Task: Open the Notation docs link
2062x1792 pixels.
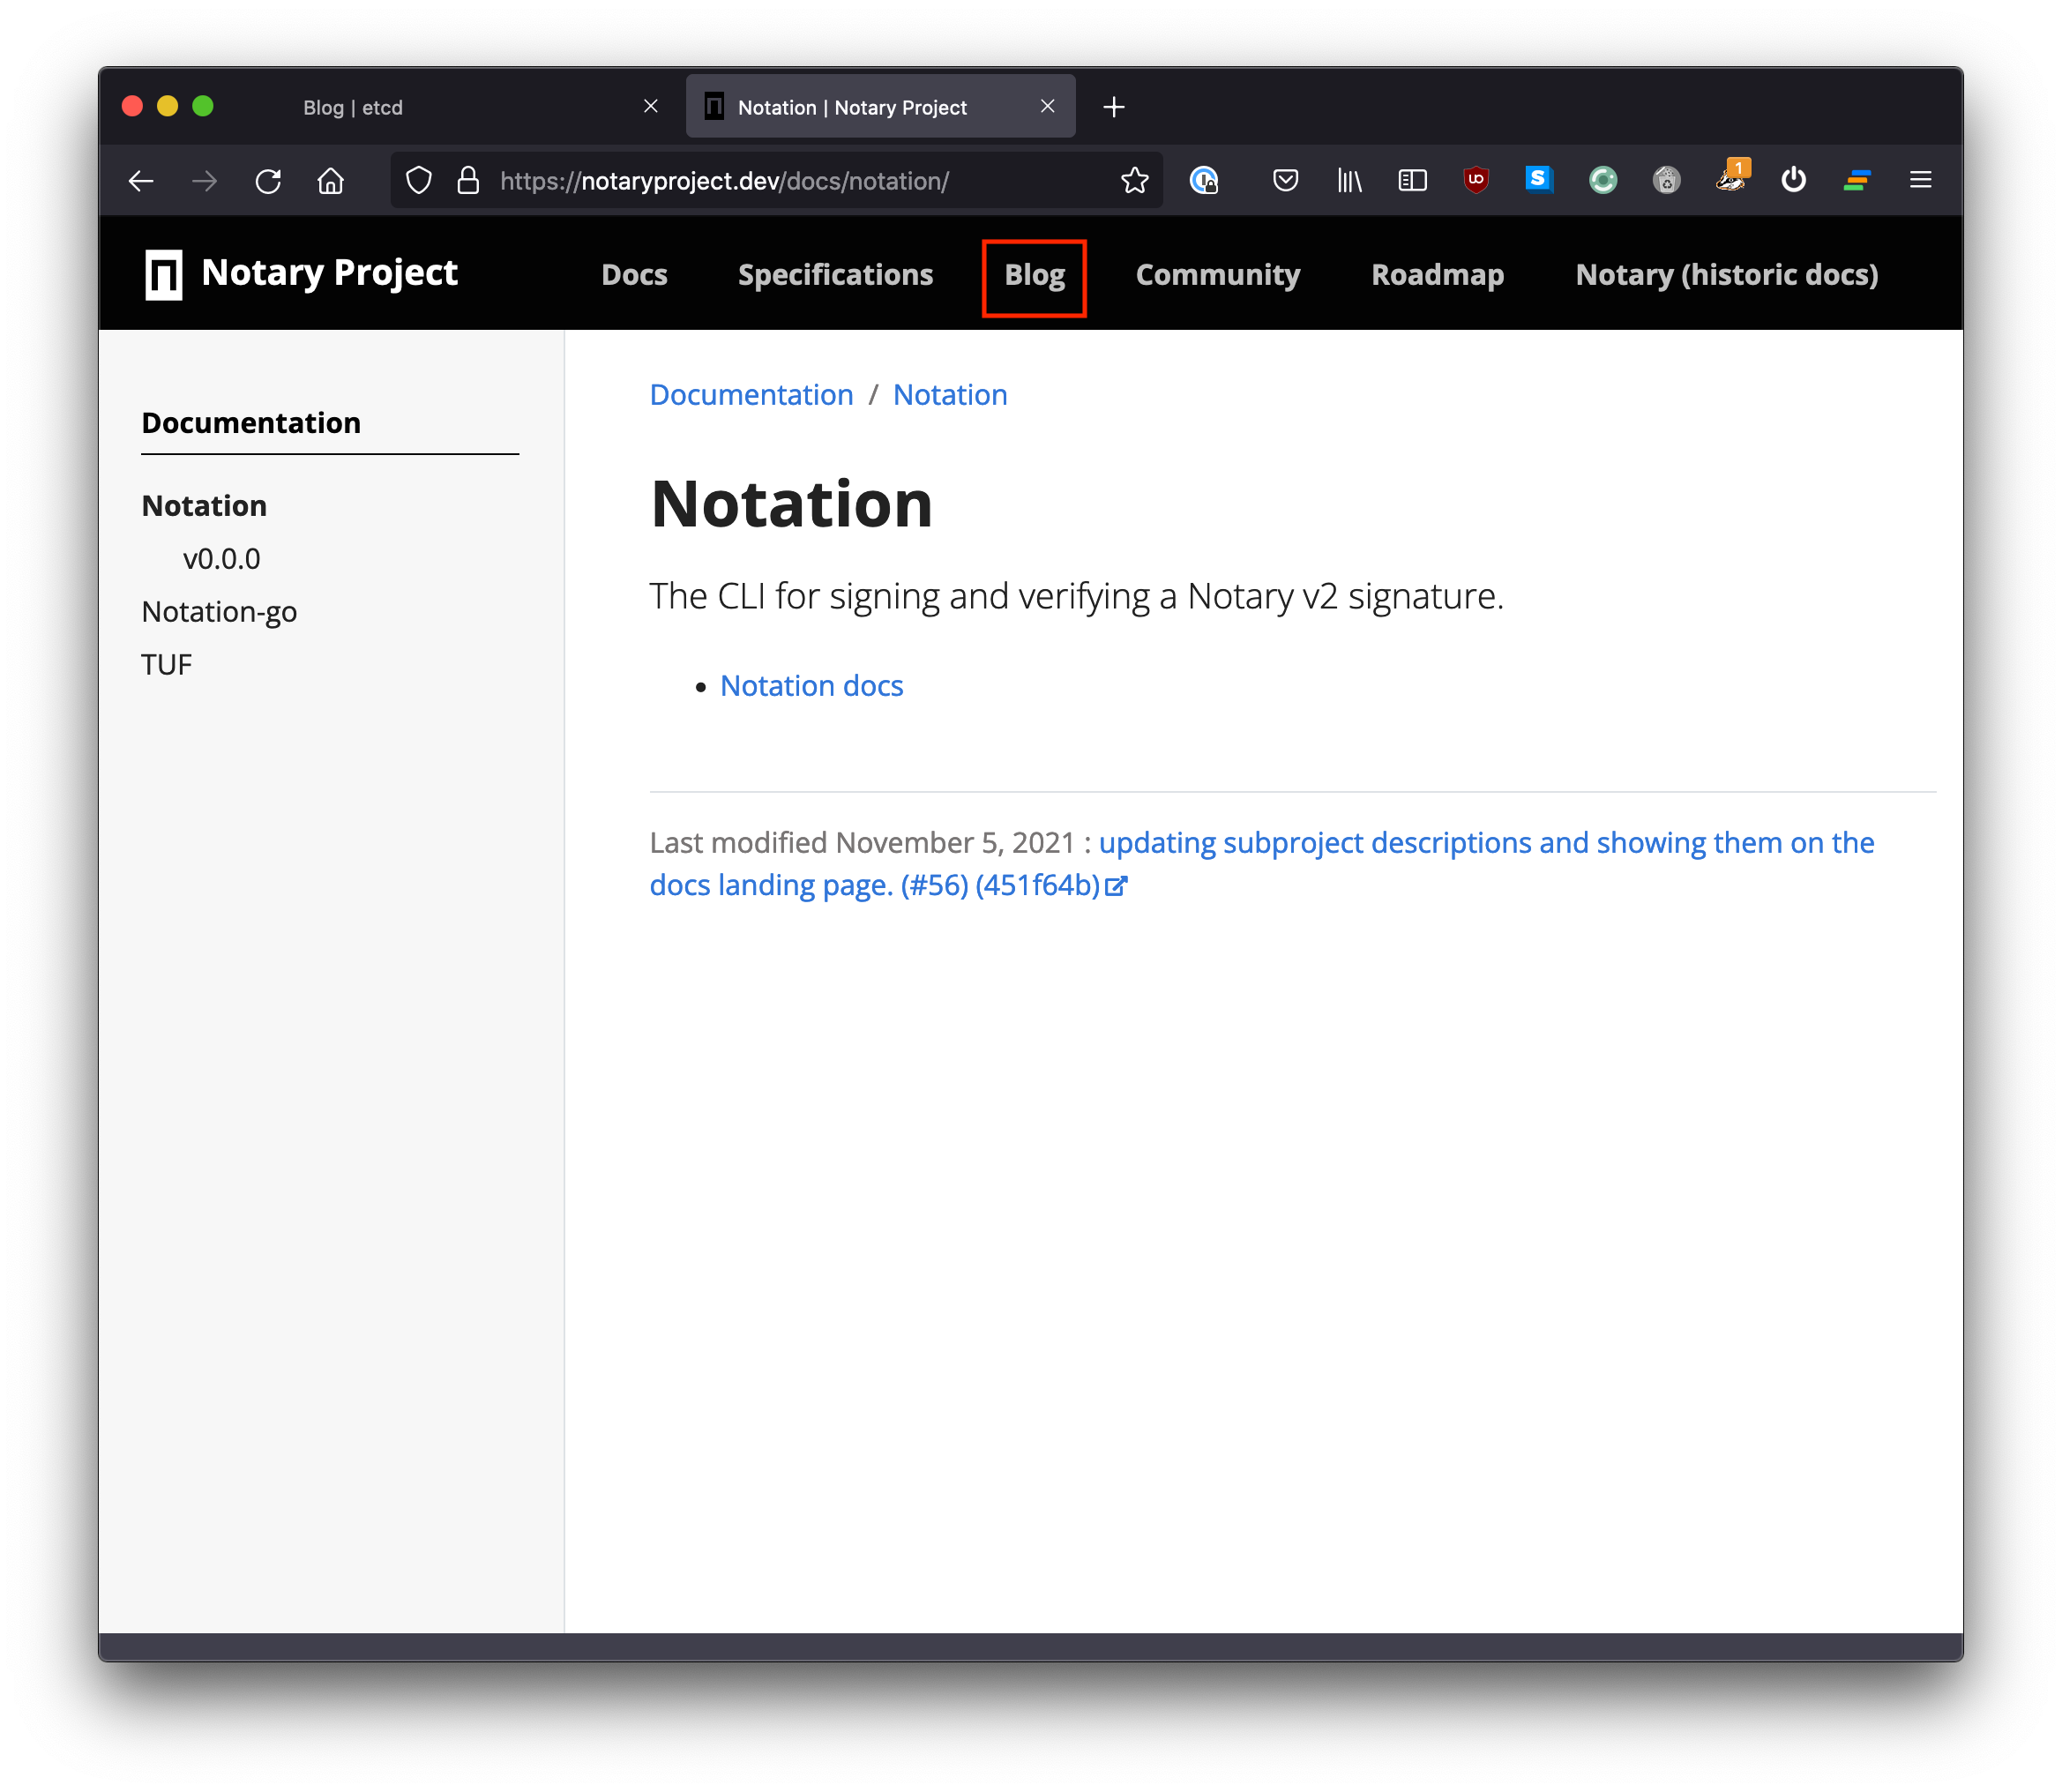Action: point(811,685)
